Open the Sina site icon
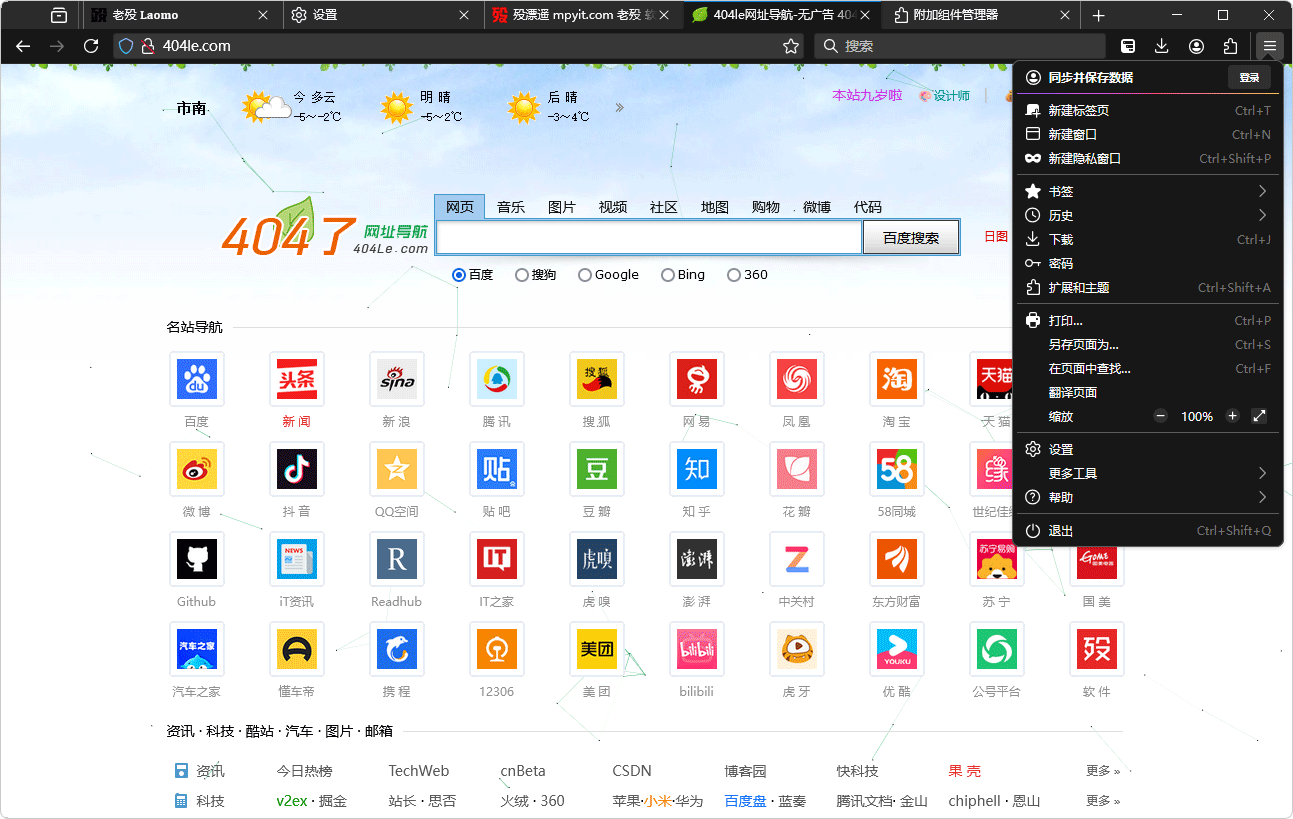 [397, 379]
